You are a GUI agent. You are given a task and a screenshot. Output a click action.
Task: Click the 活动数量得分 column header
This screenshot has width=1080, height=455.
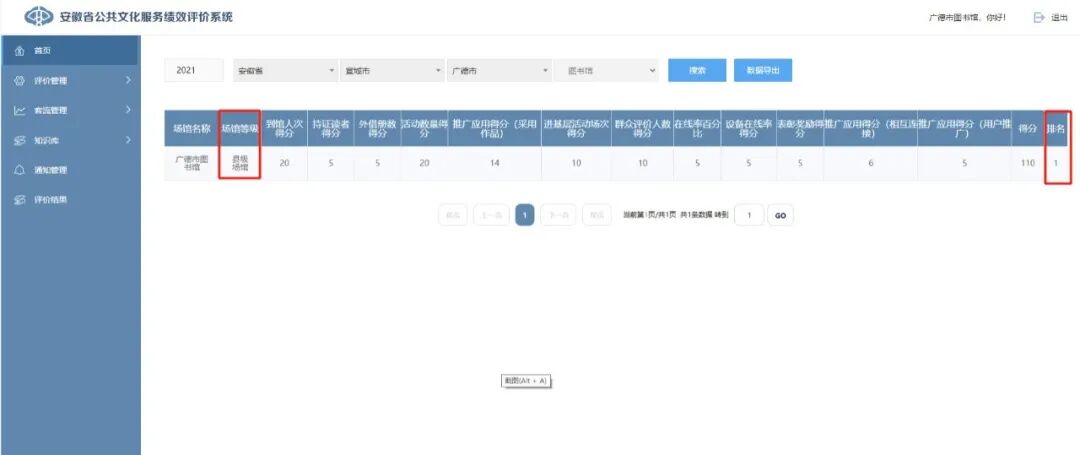point(424,129)
